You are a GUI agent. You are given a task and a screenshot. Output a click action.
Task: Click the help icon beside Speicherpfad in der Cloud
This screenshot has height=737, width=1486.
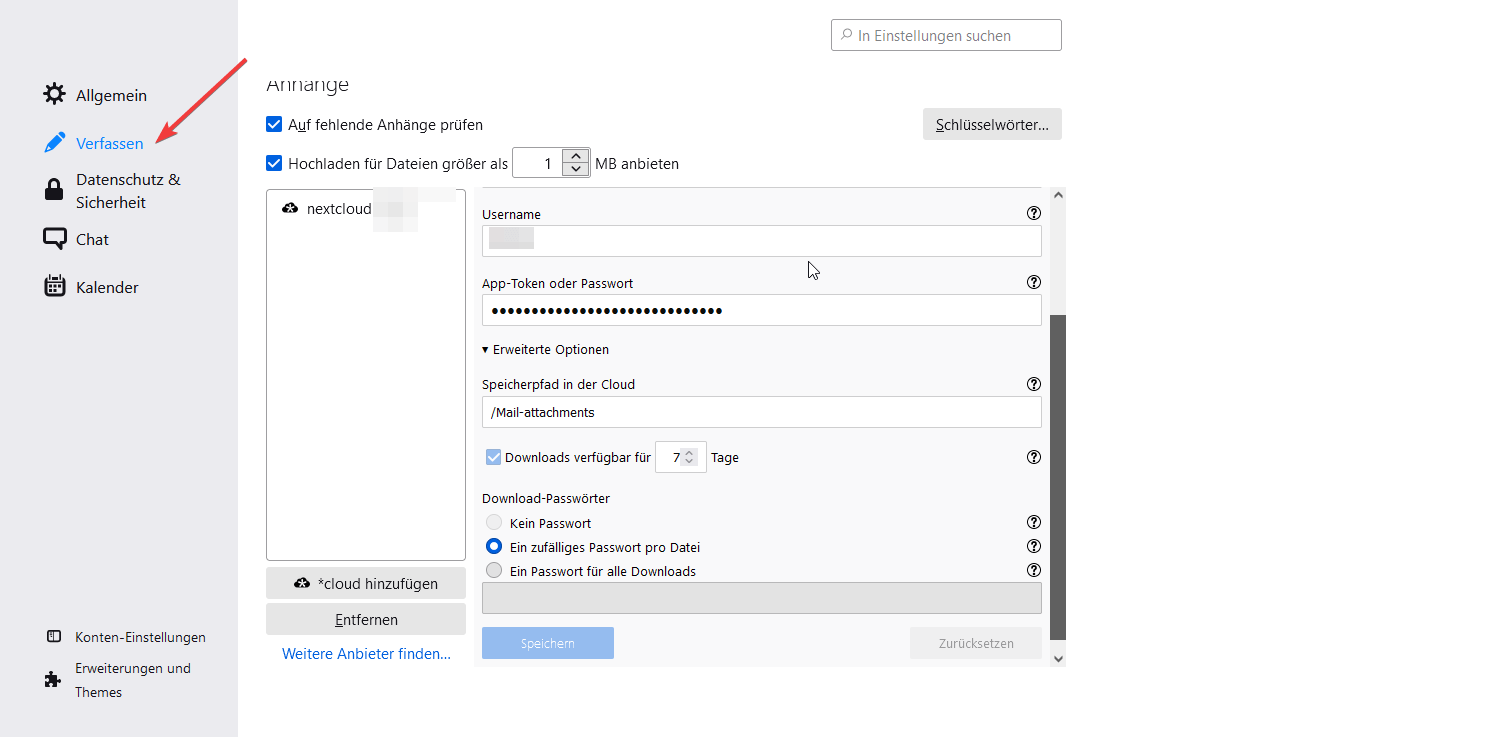[x=1034, y=383]
